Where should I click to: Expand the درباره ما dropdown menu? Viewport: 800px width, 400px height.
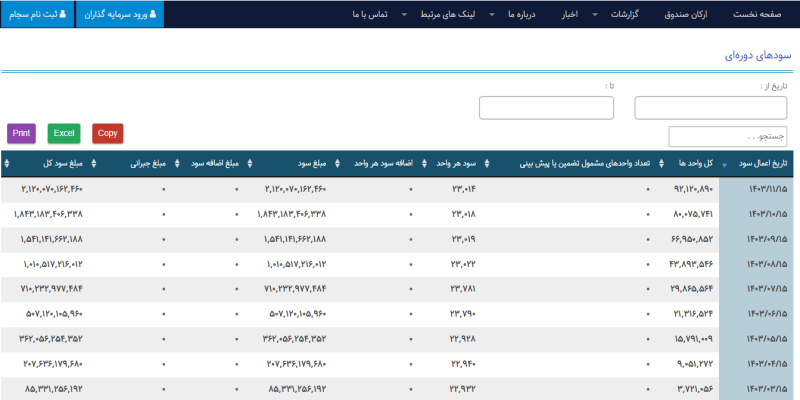[x=521, y=14]
